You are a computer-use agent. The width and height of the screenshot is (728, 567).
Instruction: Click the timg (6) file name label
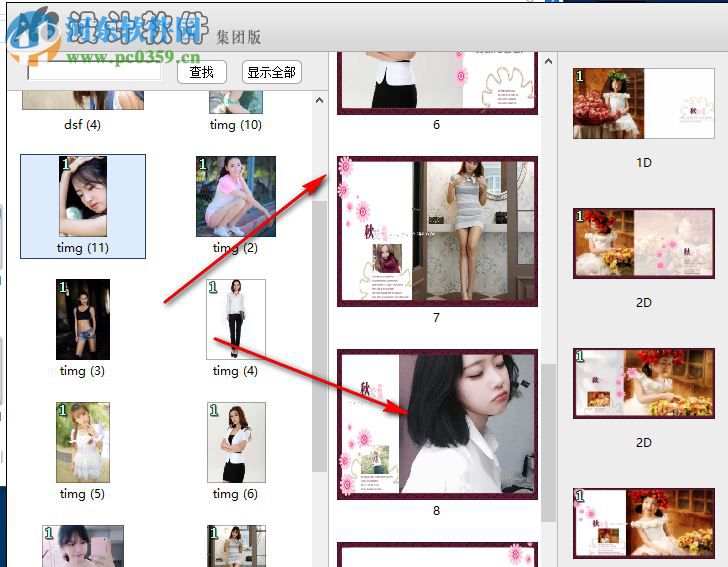(235, 494)
